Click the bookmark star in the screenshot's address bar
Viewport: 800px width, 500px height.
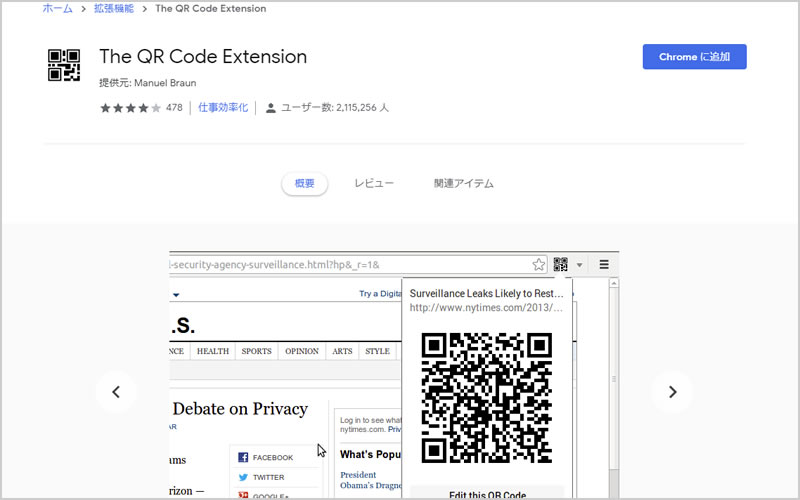tap(539, 264)
